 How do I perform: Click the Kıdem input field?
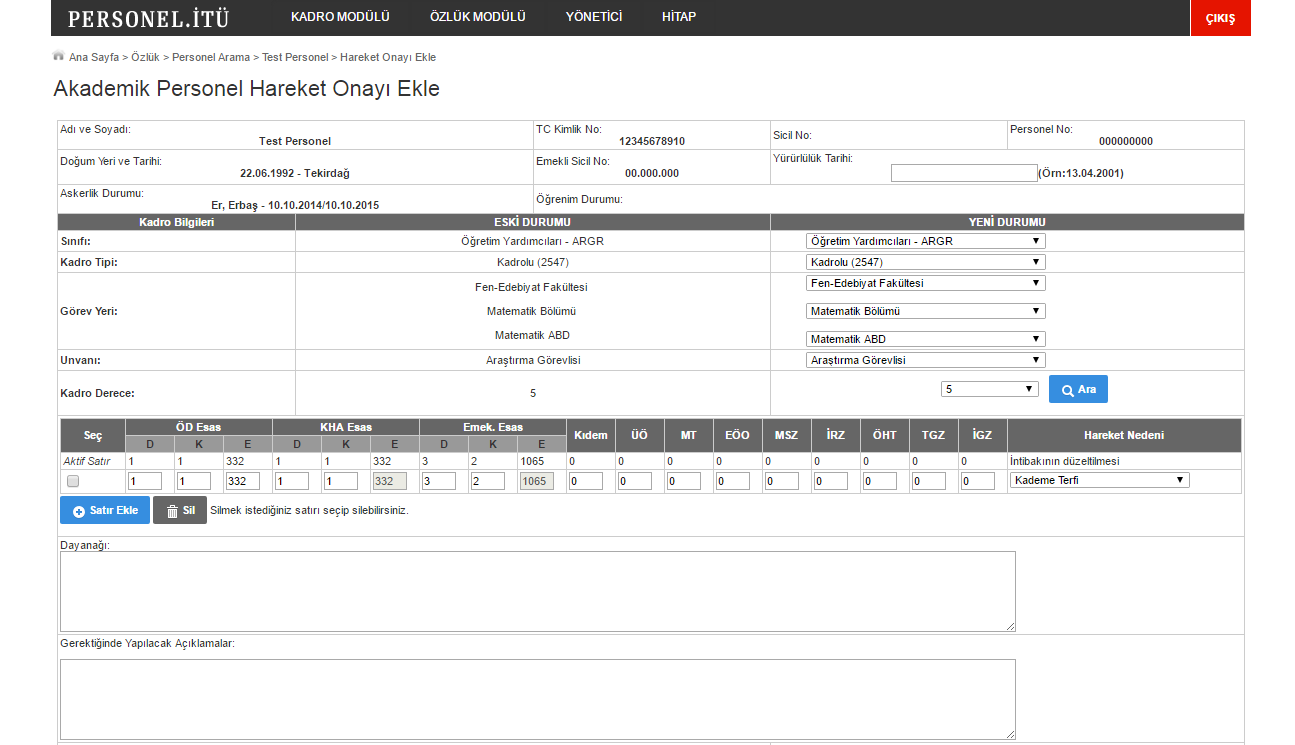[x=586, y=481]
